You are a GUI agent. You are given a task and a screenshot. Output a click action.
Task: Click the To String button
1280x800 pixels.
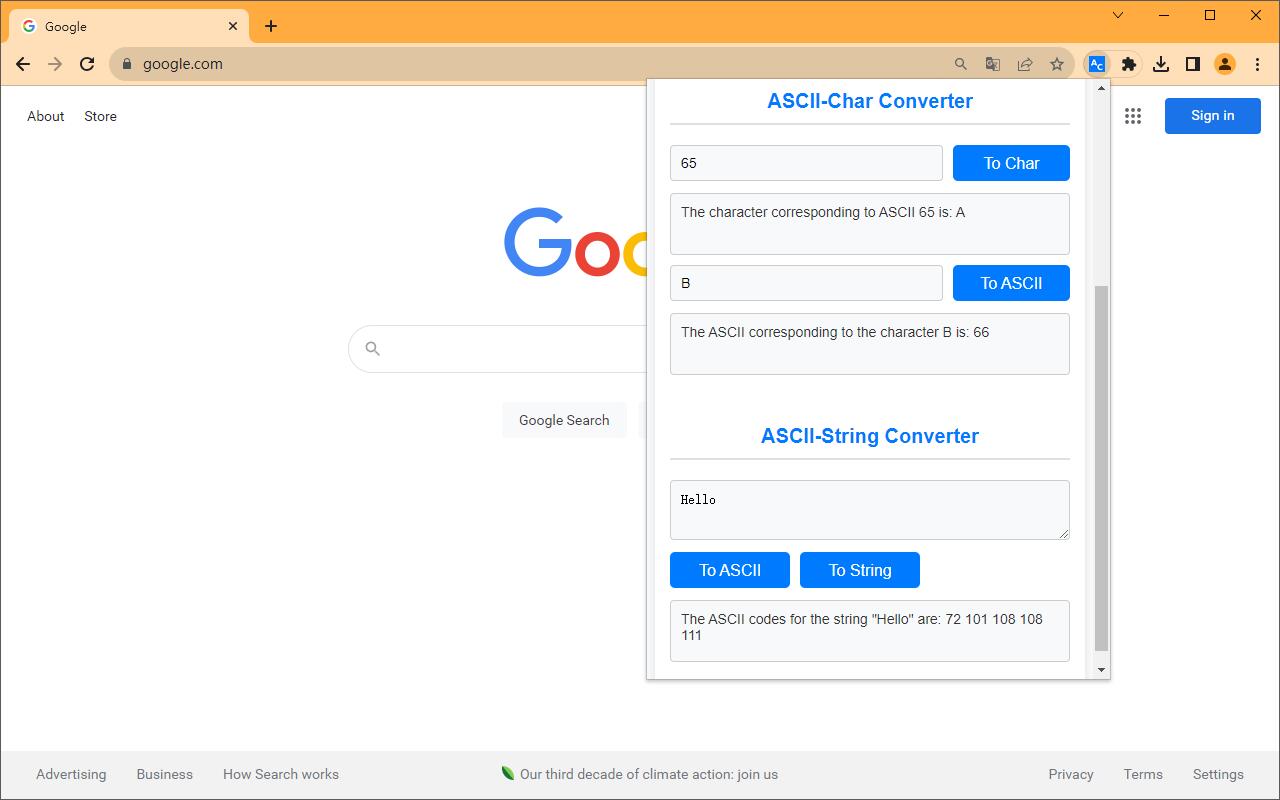pos(859,570)
